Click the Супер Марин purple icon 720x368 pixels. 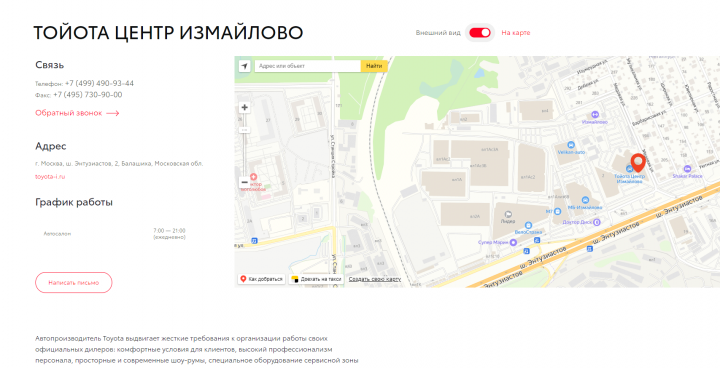coord(513,243)
